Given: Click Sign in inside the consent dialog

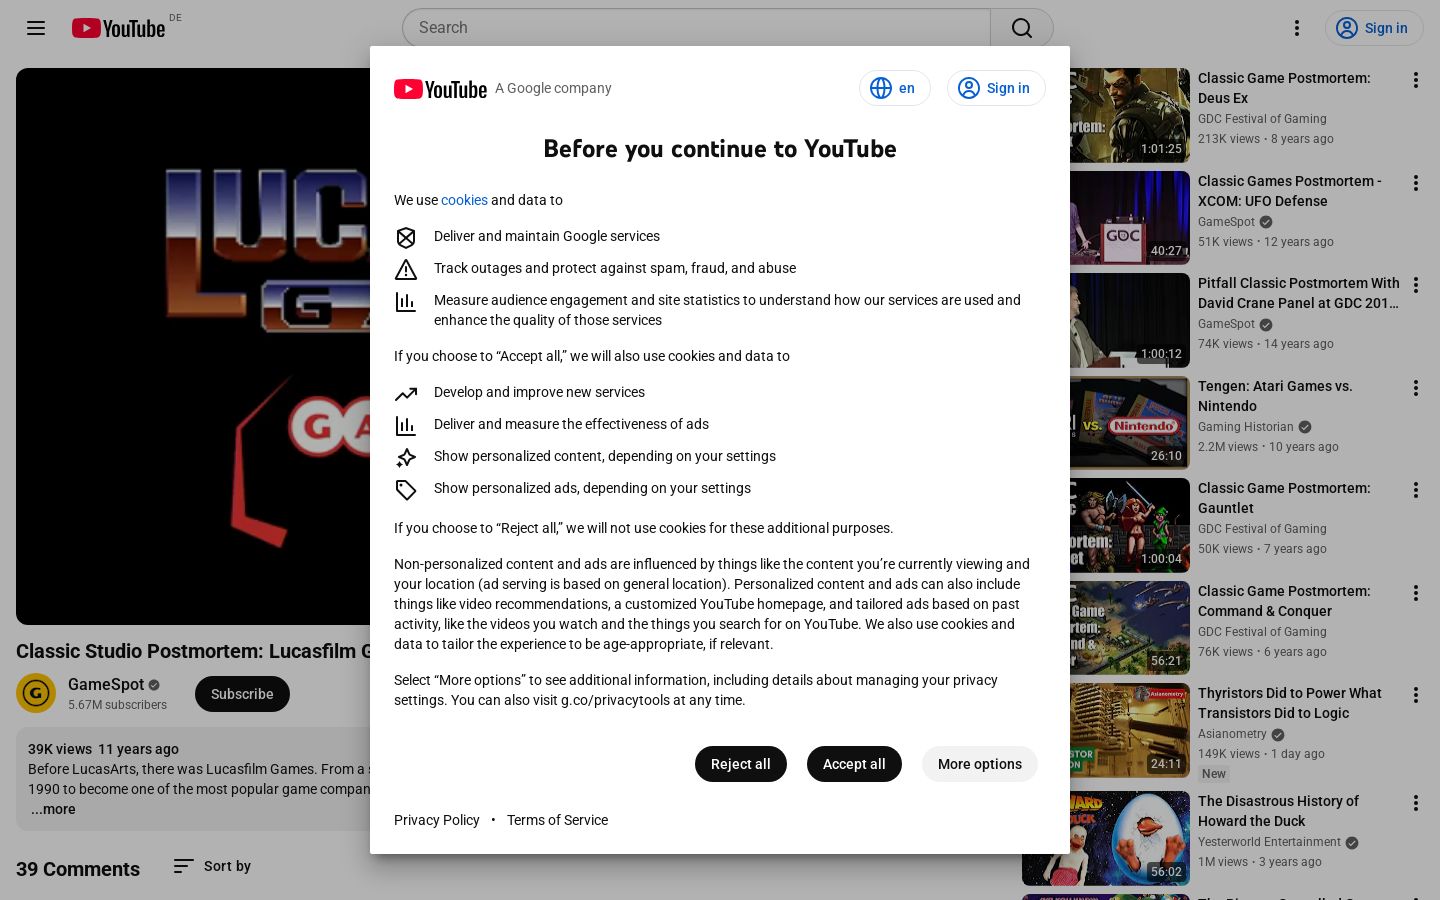Looking at the screenshot, I should coord(996,88).
